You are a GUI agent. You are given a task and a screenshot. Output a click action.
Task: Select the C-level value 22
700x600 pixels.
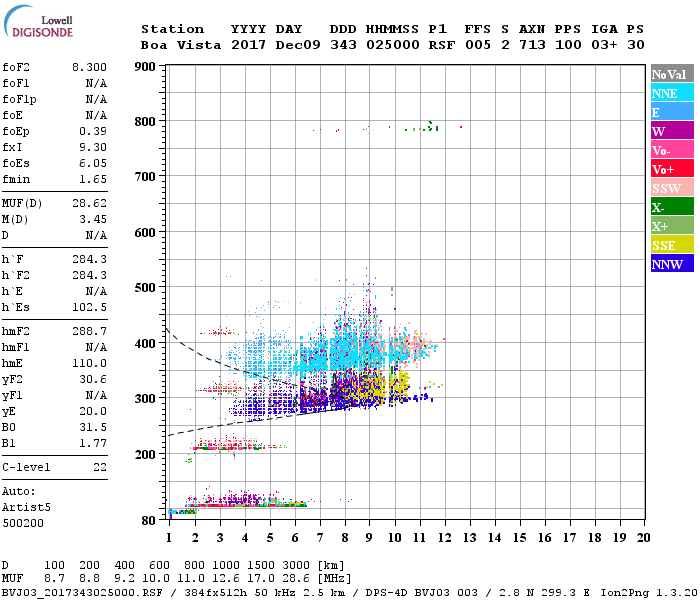100,467
